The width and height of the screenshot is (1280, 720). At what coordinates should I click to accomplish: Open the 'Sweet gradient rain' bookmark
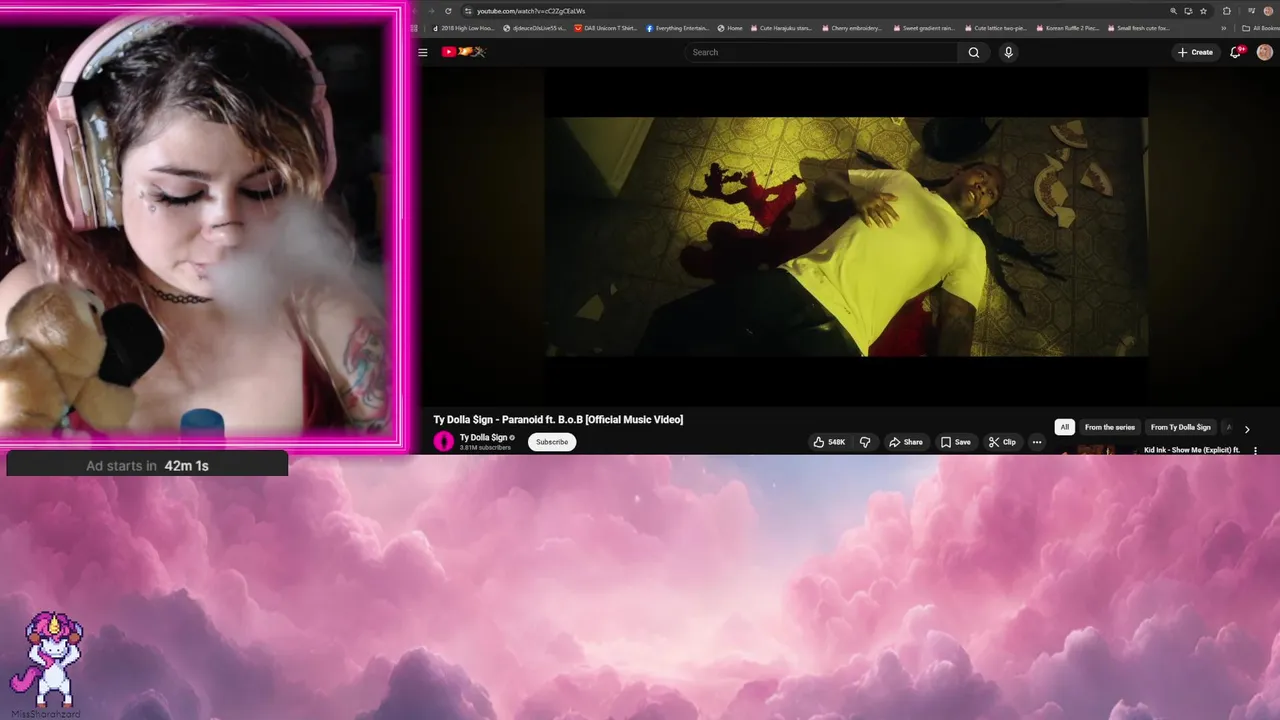coord(923,28)
